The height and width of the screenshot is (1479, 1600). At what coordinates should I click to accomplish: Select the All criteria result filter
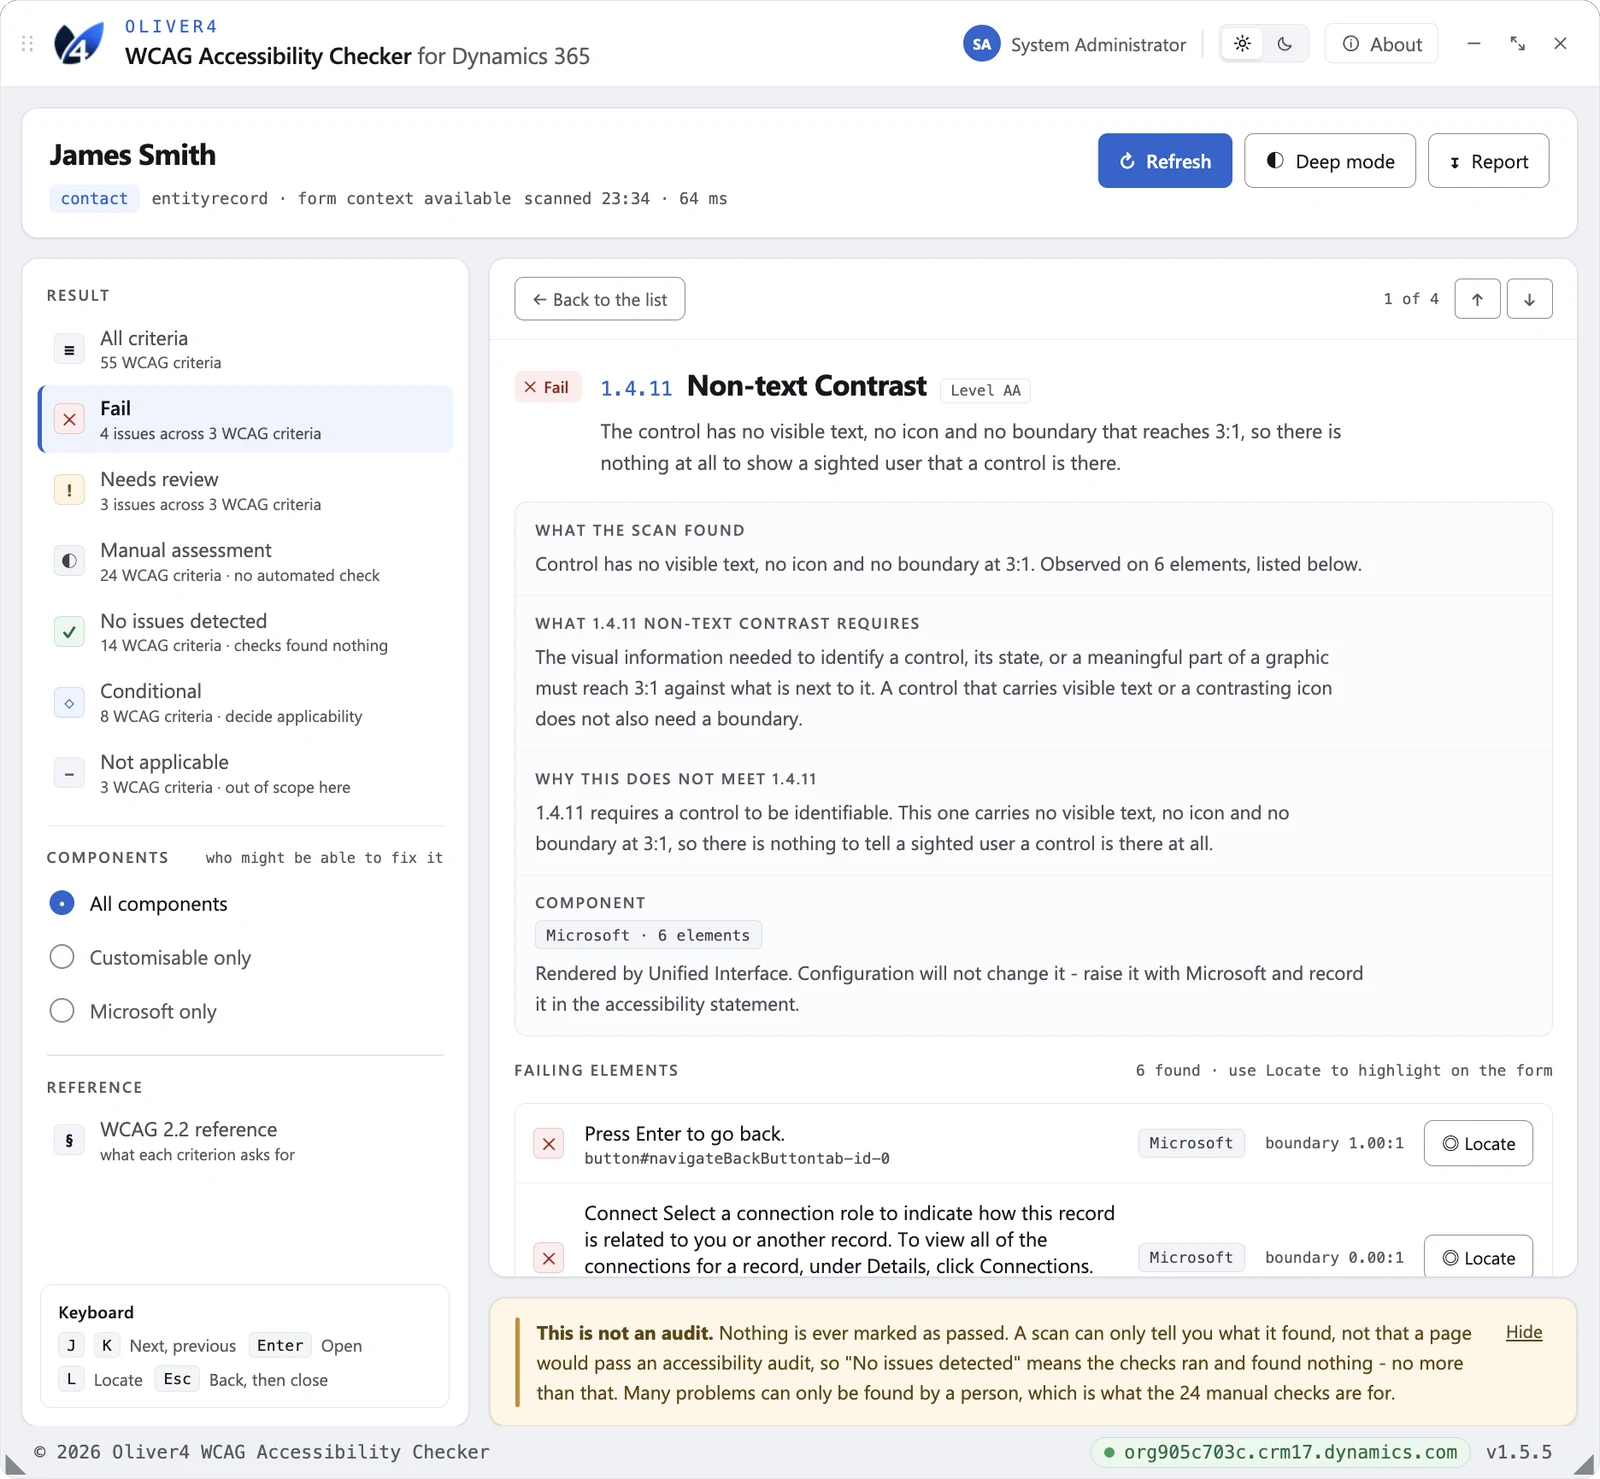tap(246, 349)
